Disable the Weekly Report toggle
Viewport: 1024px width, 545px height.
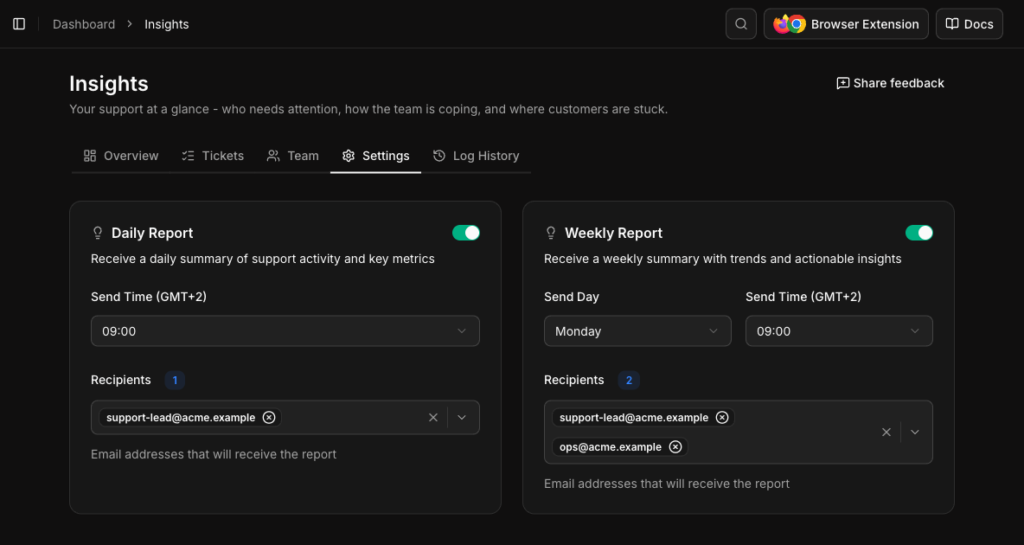pos(920,233)
